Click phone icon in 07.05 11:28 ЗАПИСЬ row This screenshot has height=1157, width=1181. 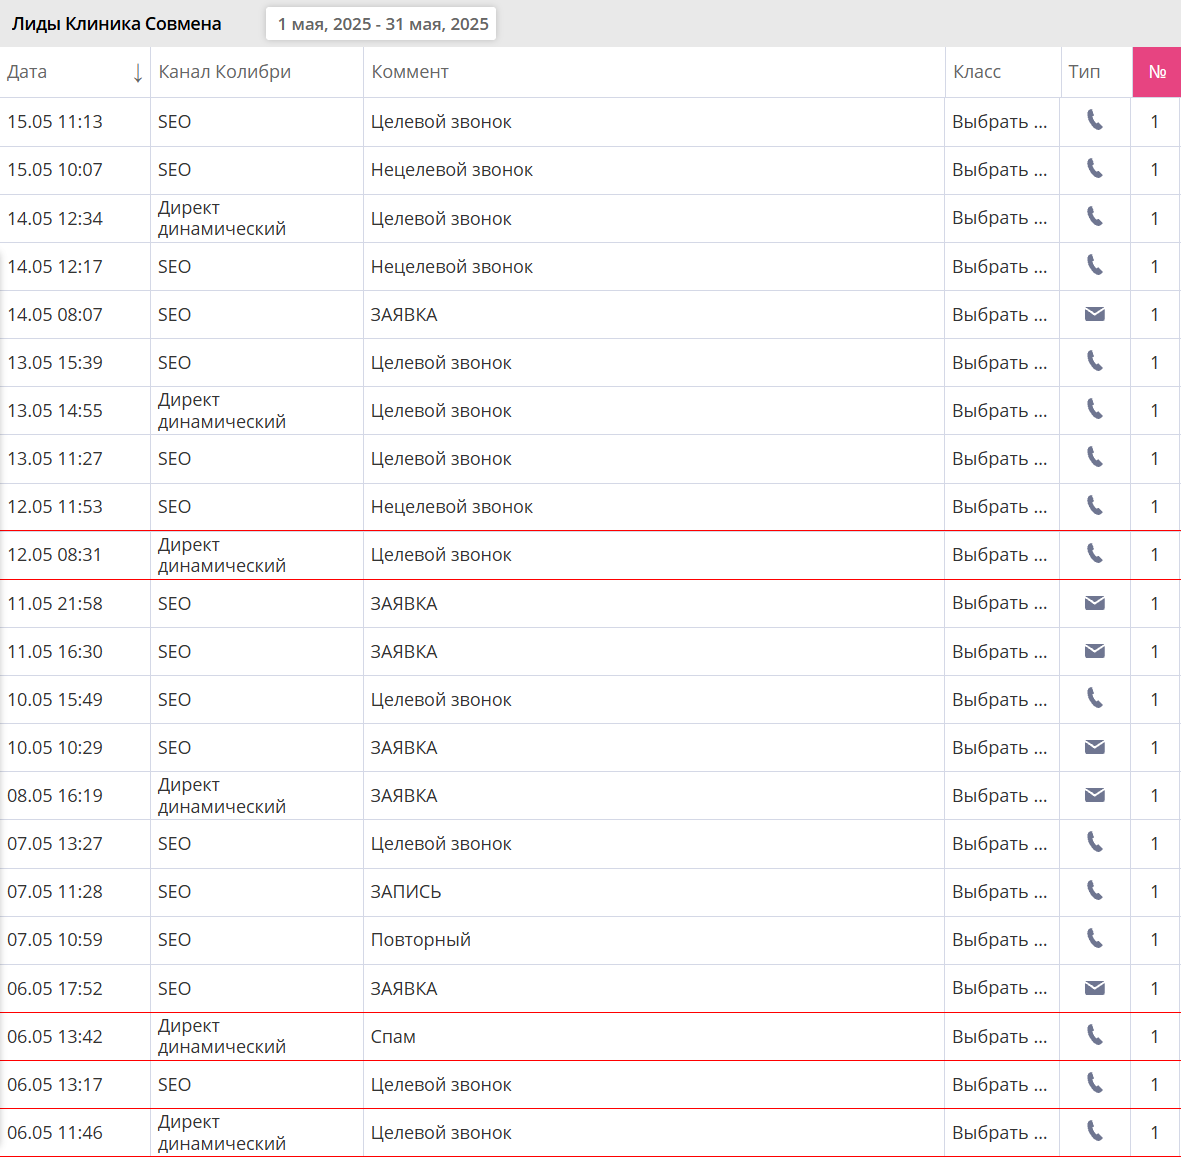(x=1094, y=891)
